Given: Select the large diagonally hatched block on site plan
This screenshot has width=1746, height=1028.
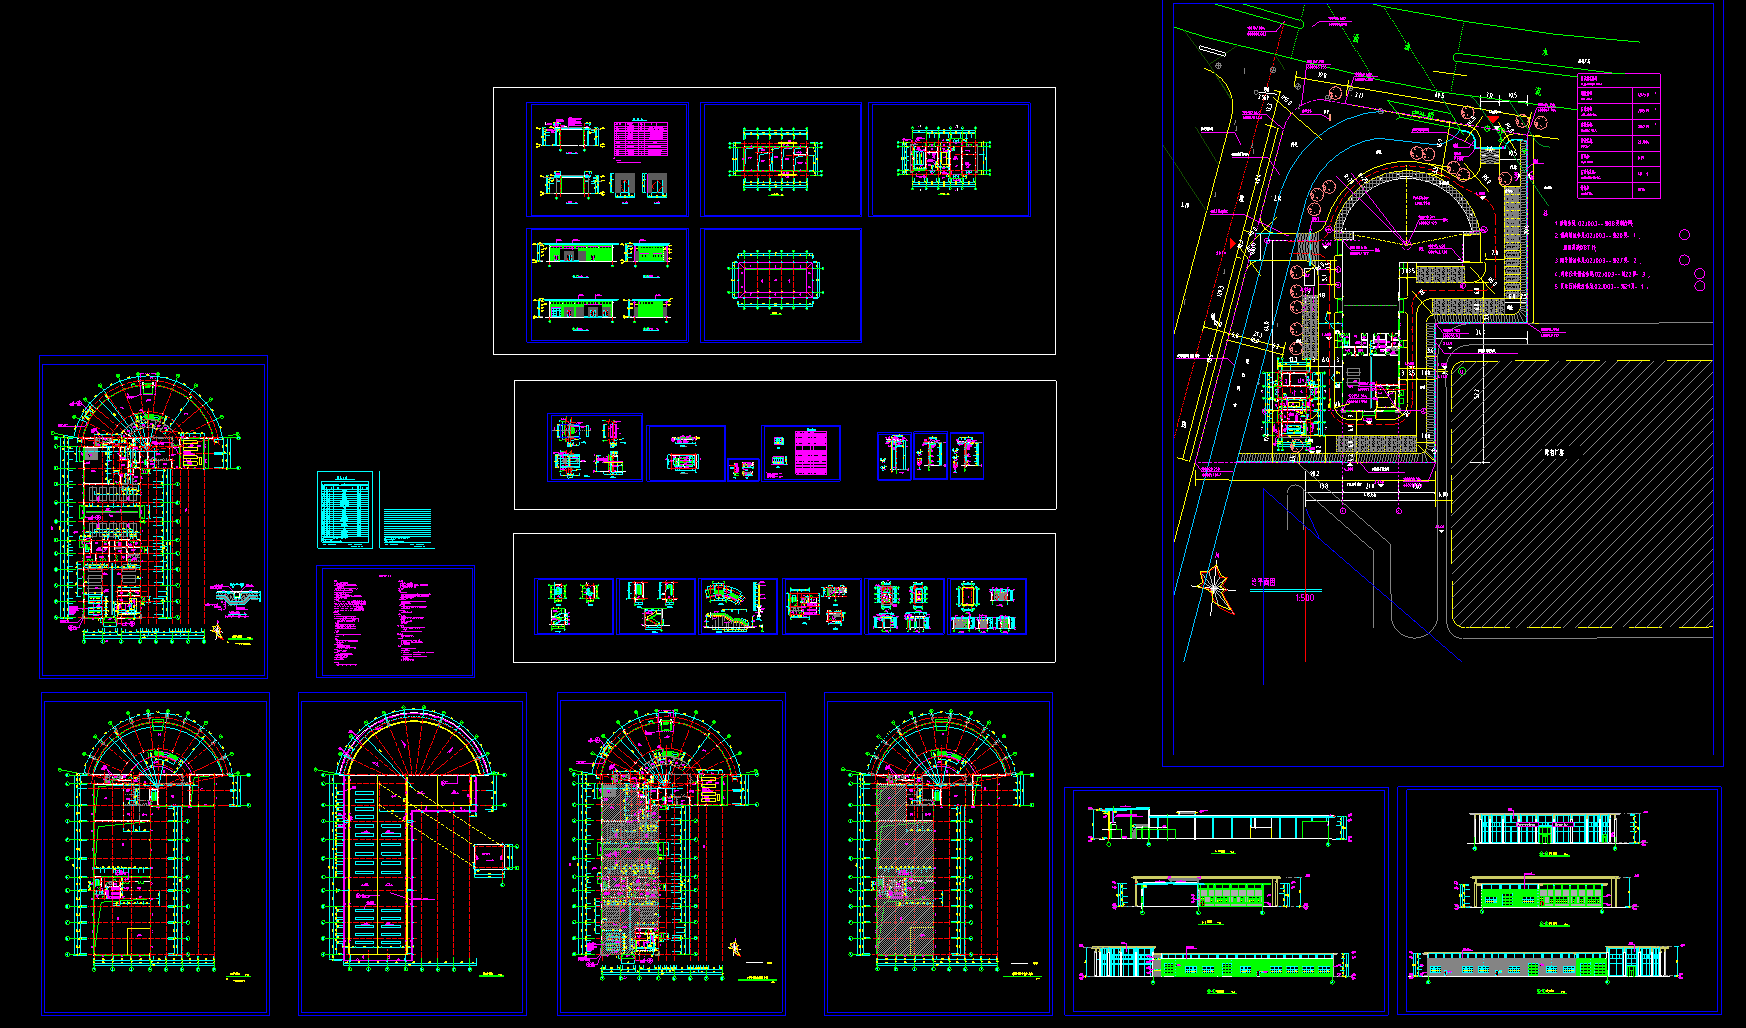Looking at the screenshot, I should pyautogui.click(x=1582, y=495).
